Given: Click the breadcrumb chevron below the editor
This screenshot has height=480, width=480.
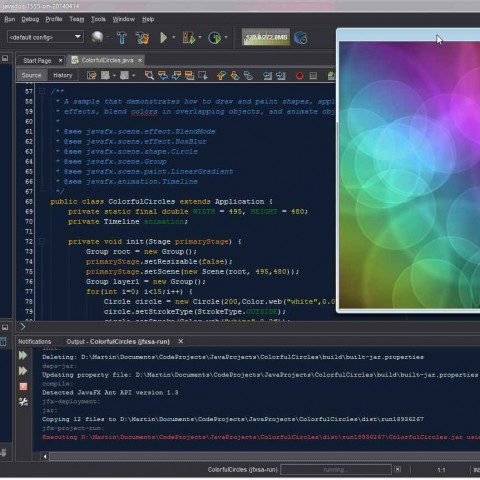Looking at the screenshot, I should tap(23, 327).
